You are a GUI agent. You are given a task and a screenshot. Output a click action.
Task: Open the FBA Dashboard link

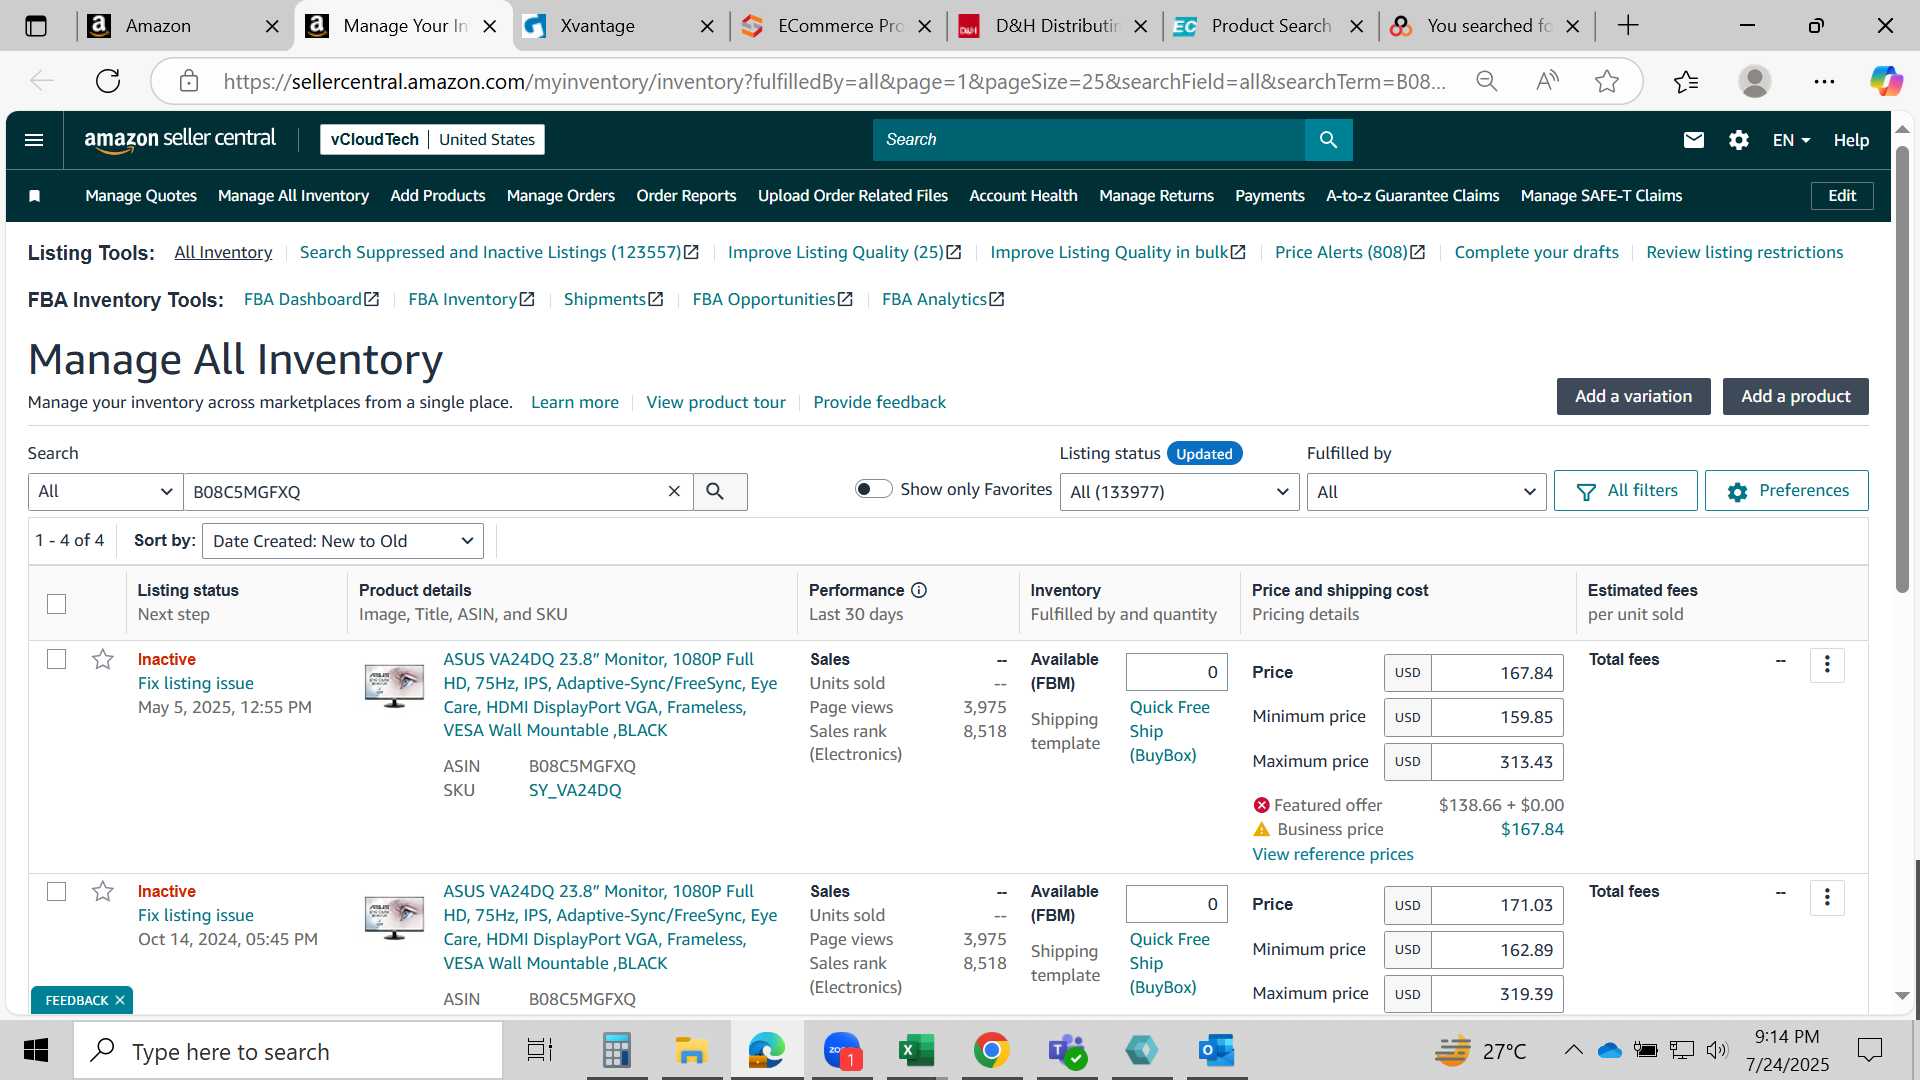(x=311, y=299)
